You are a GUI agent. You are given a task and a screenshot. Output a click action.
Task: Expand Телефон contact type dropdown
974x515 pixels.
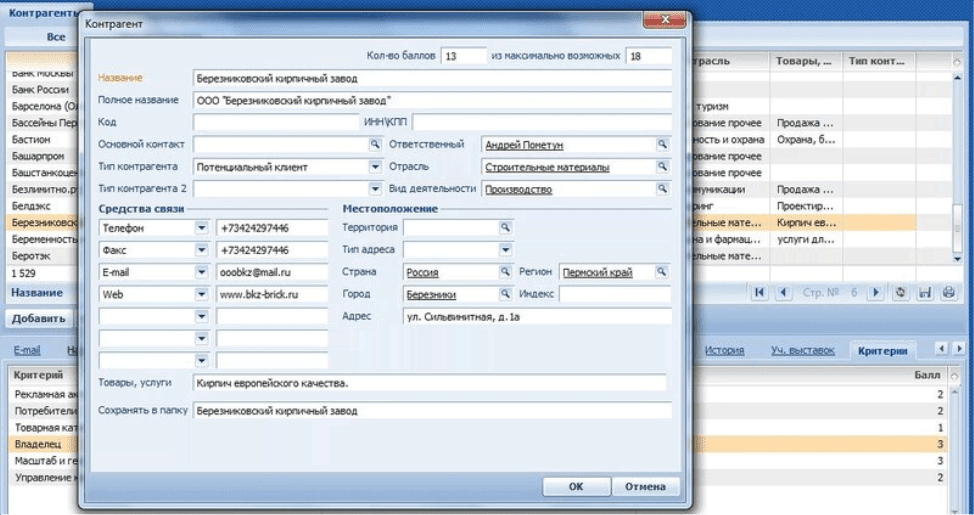tap(201, 228)
